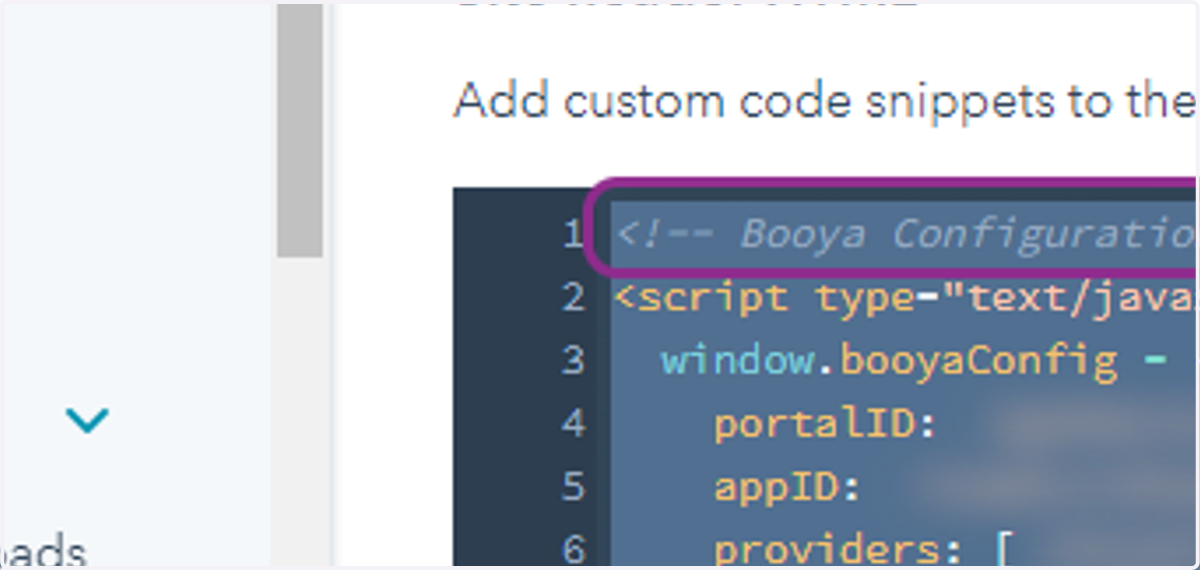Screen dimensions: 1200x570
Task: Click the 'Add custom code snippets' description text
Action: pyautogui.click(x=825, y=101)
